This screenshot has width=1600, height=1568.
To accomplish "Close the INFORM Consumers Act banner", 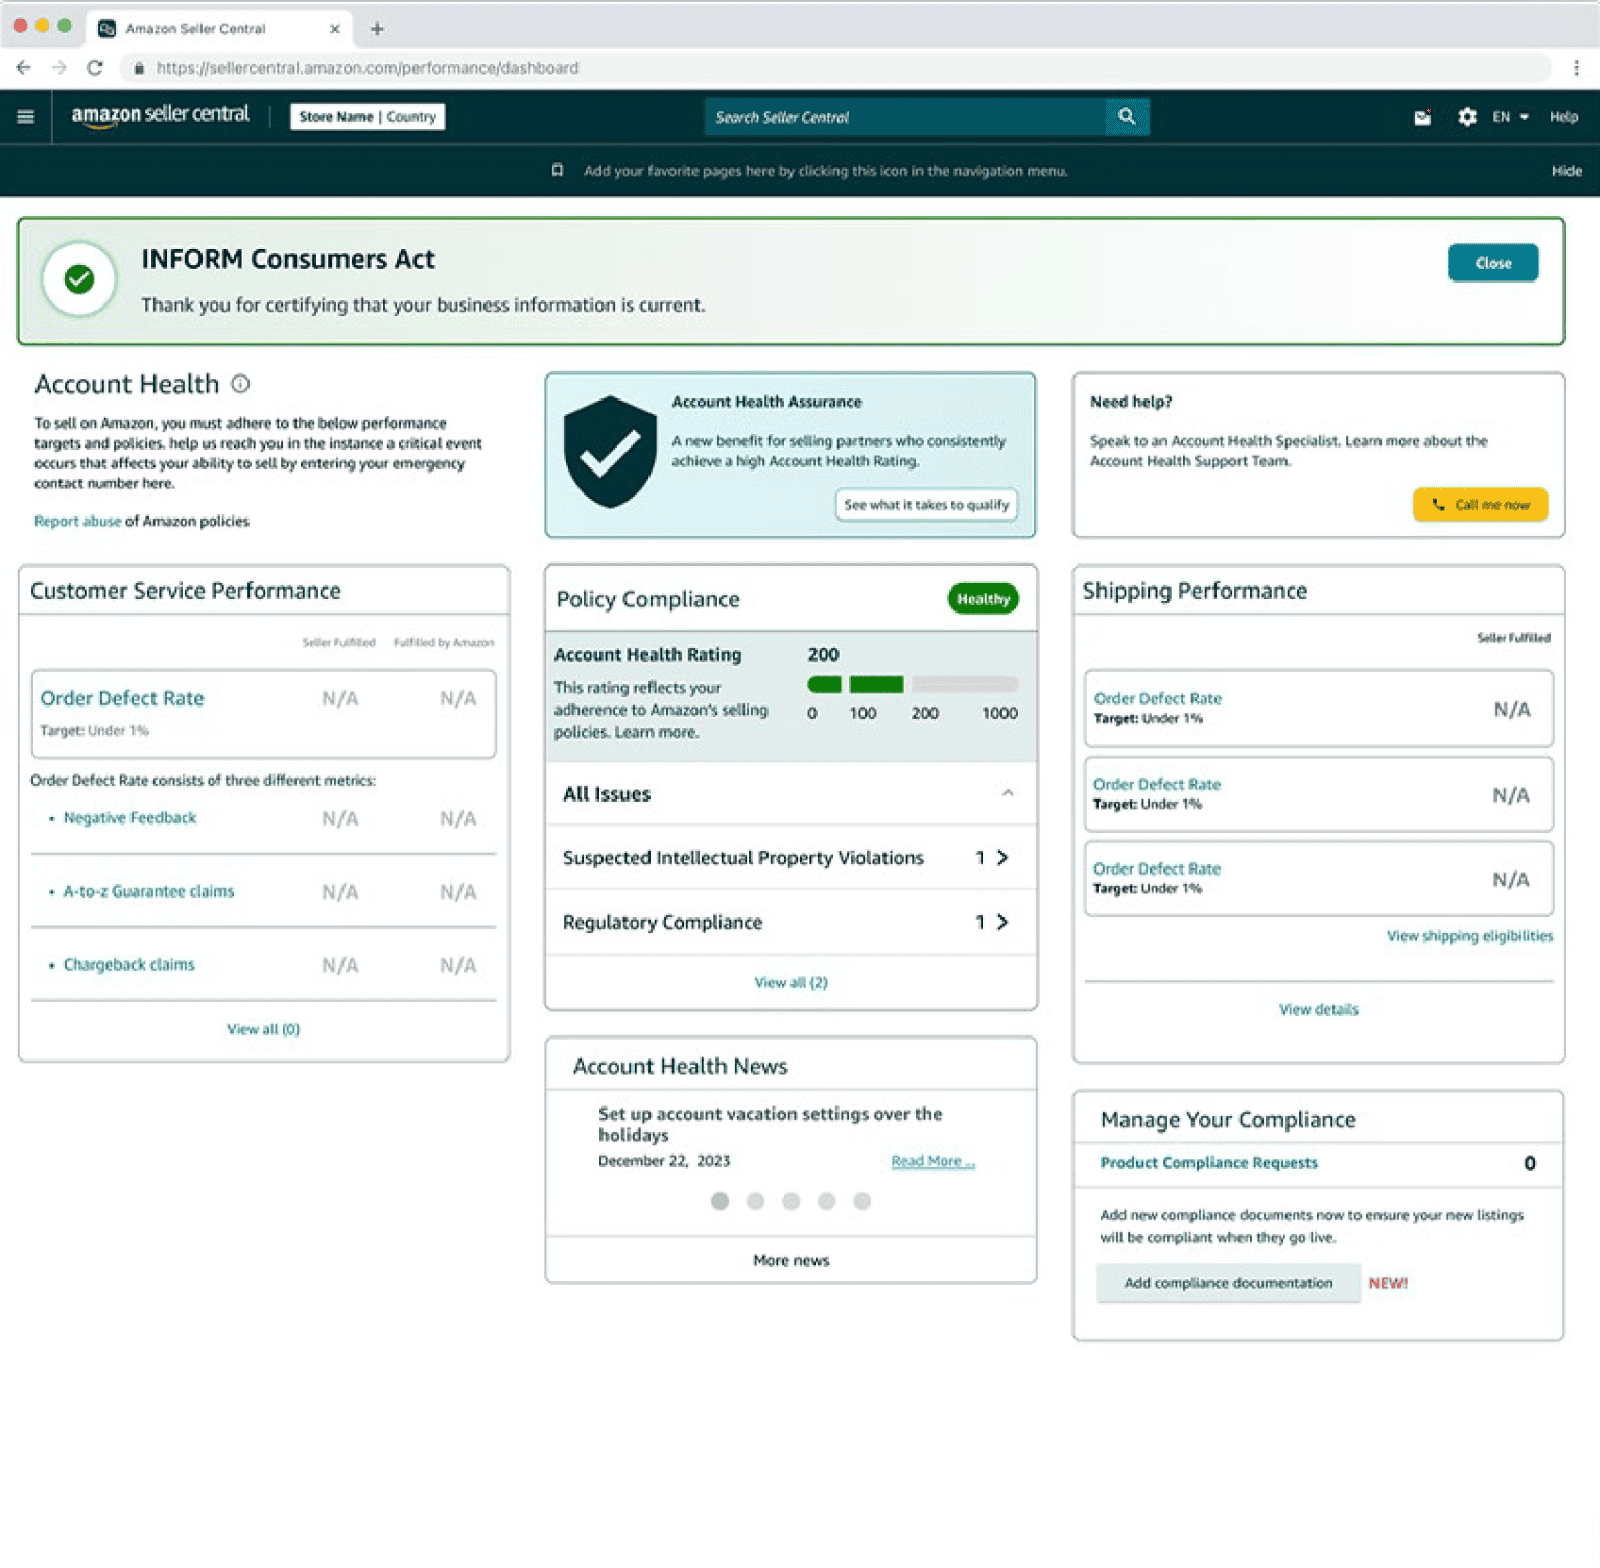I will (x=1493, y=263).
